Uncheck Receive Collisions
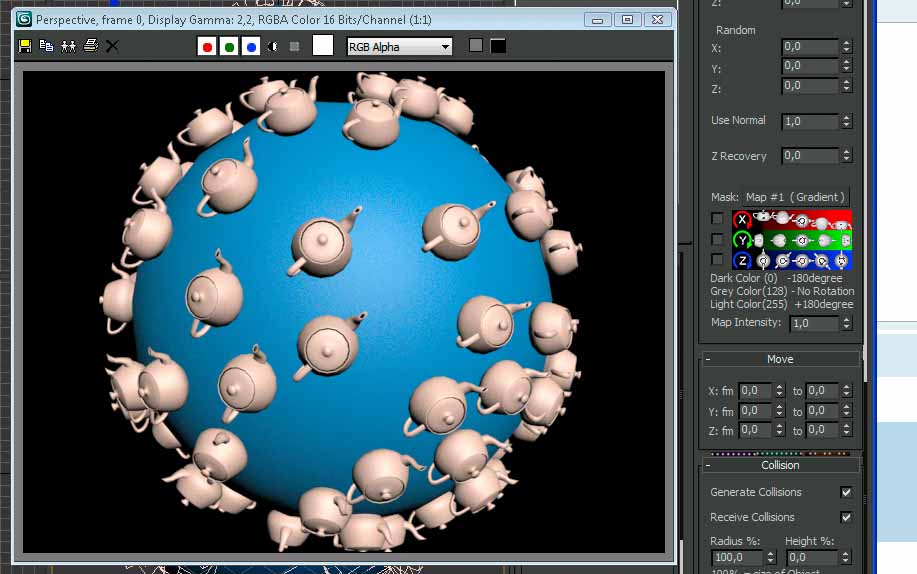This screenshot has width=917, height=574. (846, 517)
